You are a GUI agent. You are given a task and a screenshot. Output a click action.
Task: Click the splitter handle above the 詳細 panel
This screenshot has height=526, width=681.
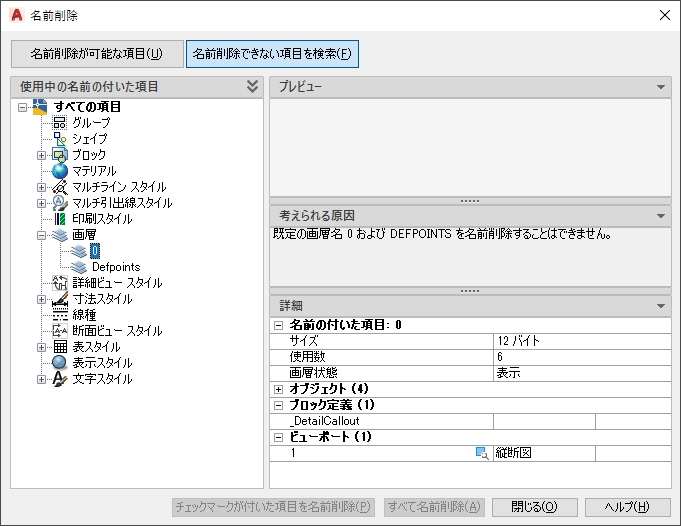[470, 291]
